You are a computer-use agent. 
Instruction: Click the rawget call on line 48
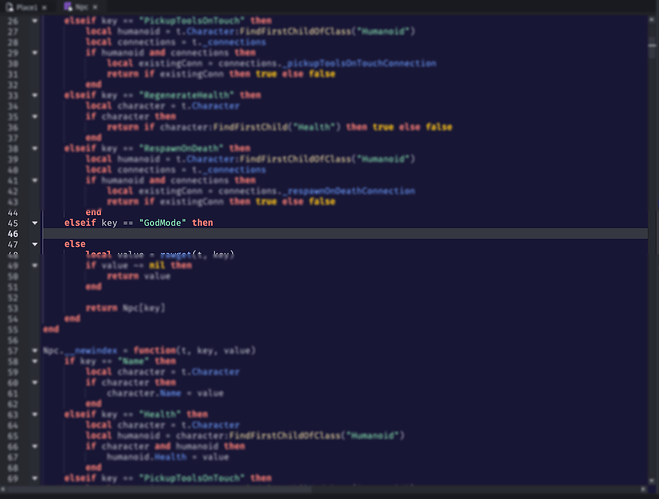pyautogui.click(x=197, y=254)
